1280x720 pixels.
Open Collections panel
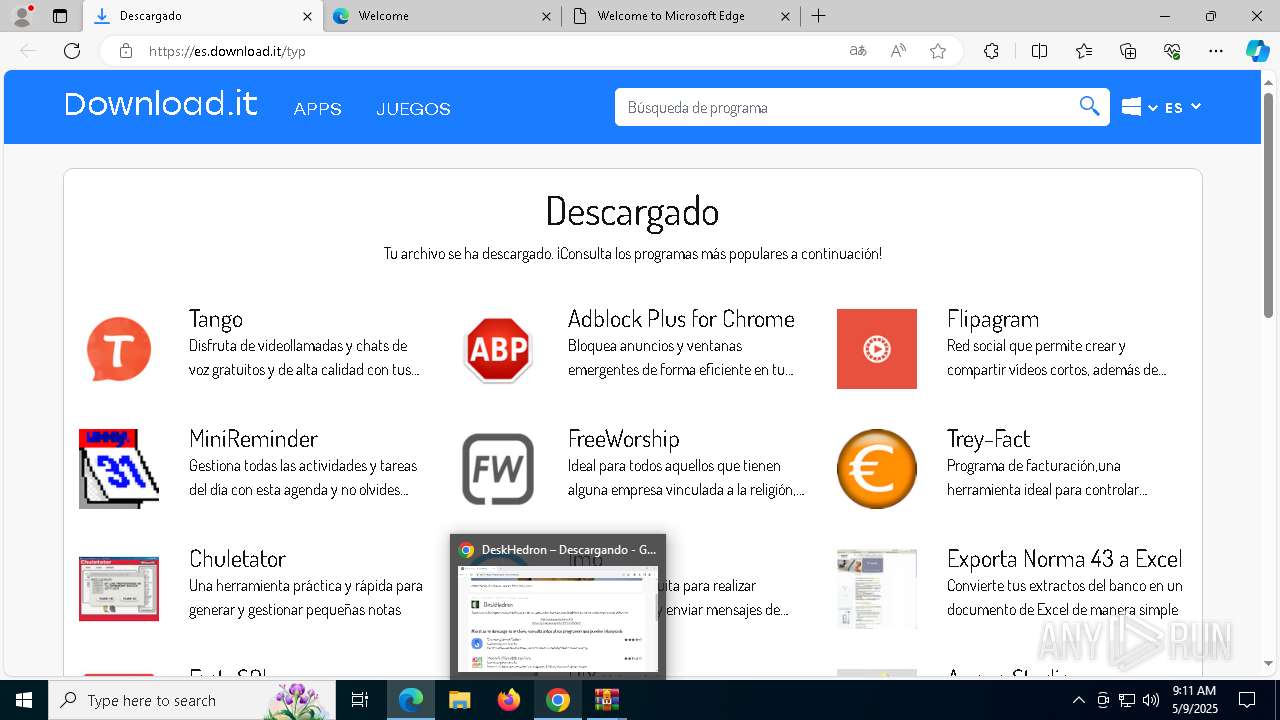click(1128, 51)
